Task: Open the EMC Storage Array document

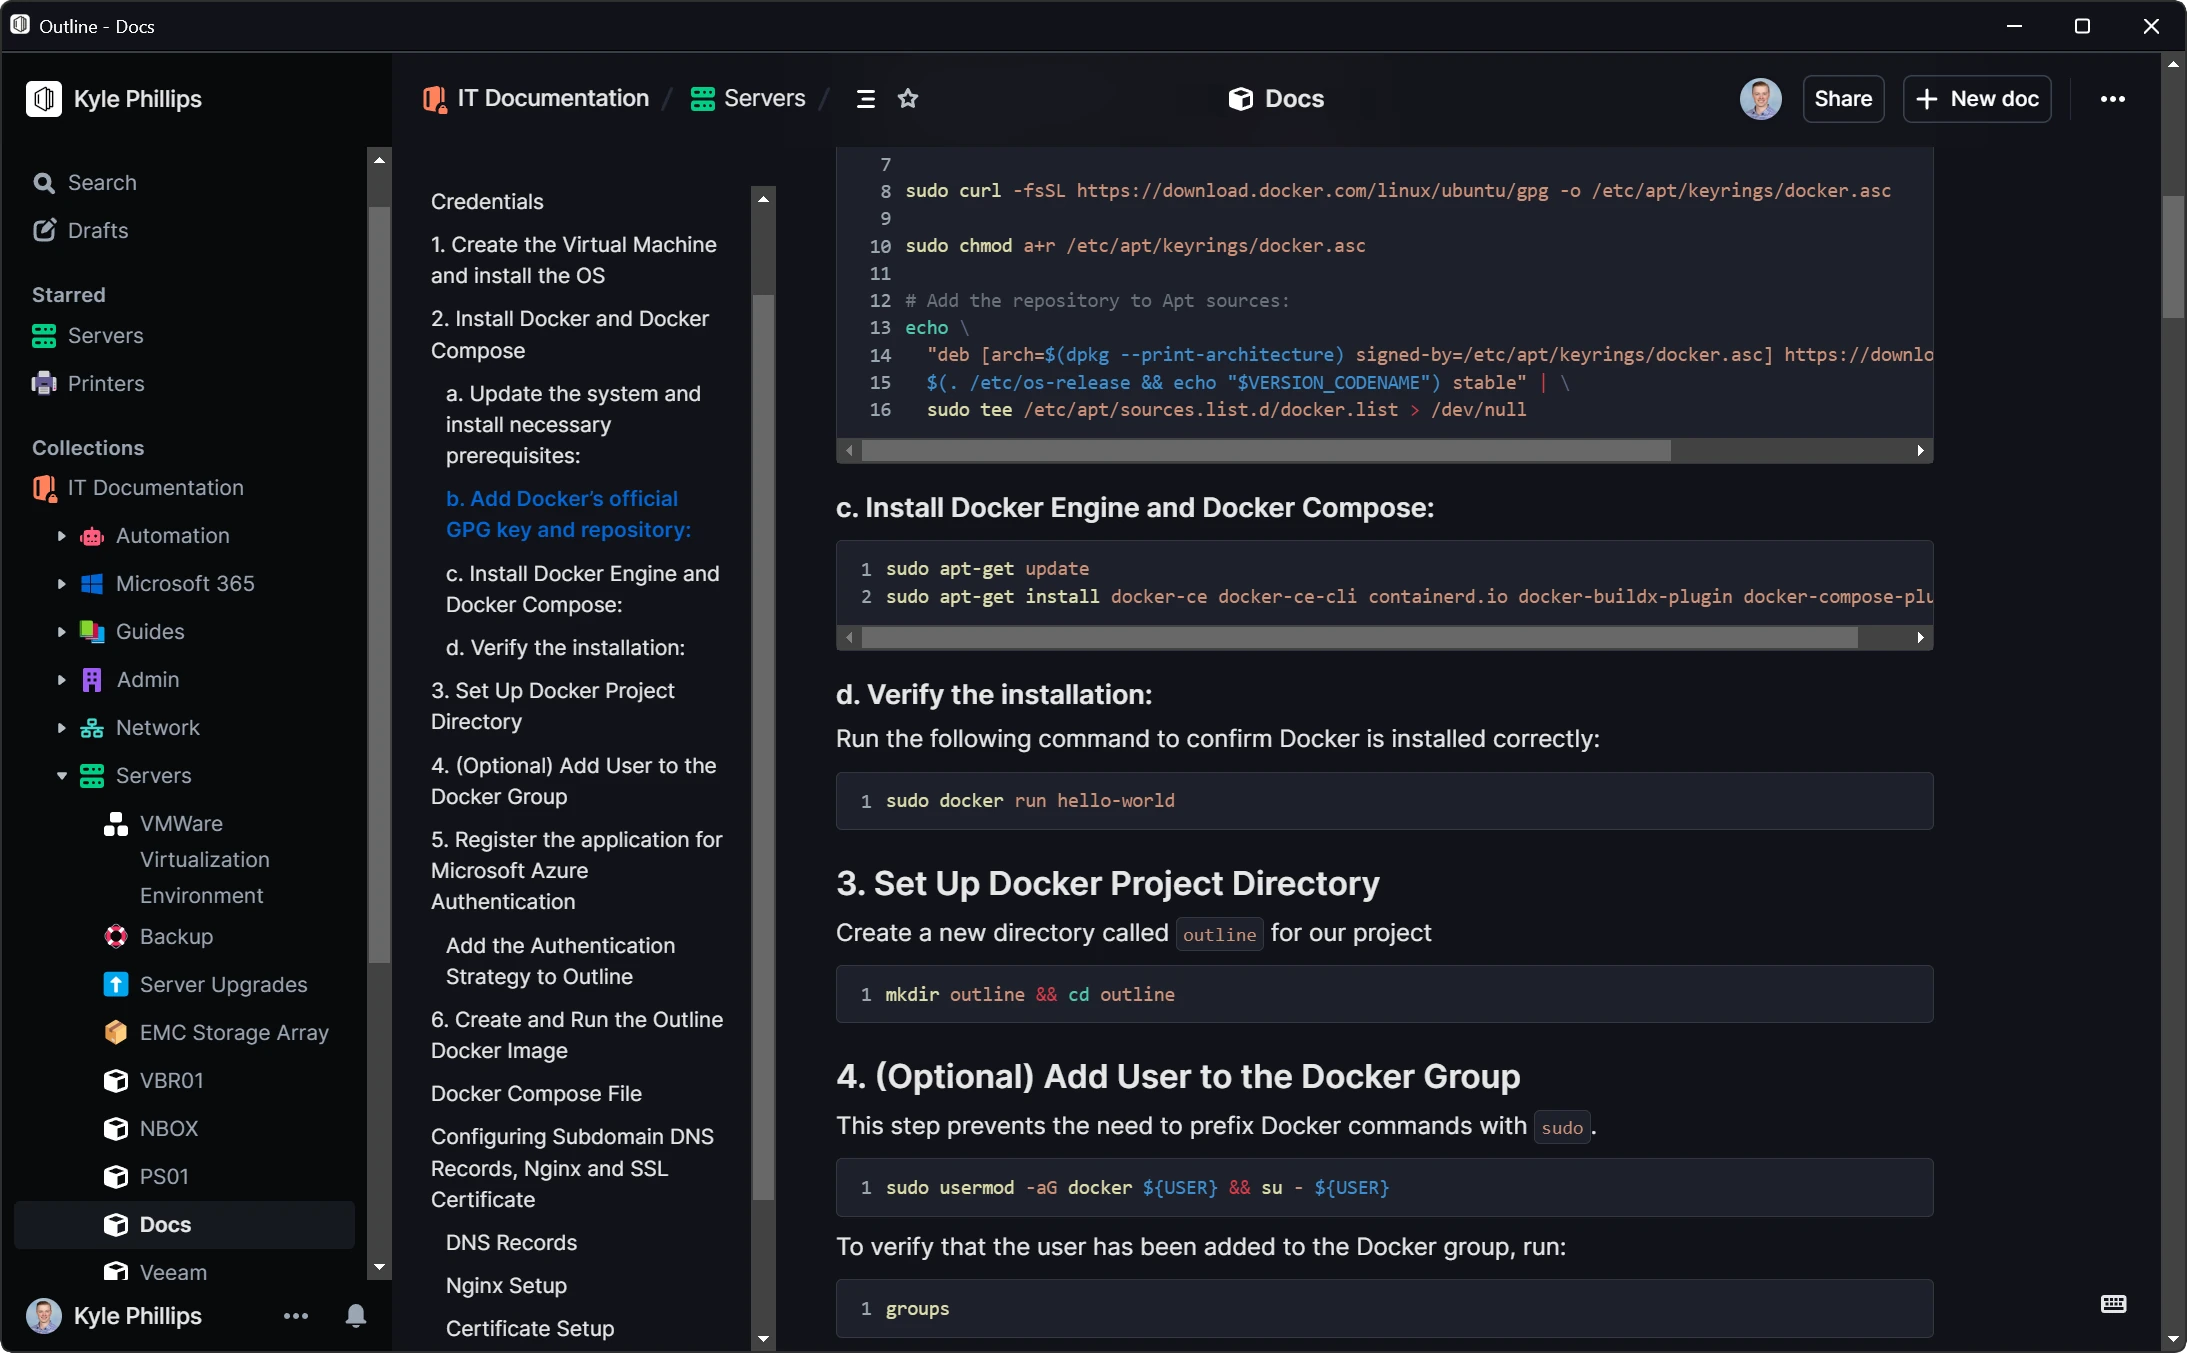Action: pos(233,1033)
